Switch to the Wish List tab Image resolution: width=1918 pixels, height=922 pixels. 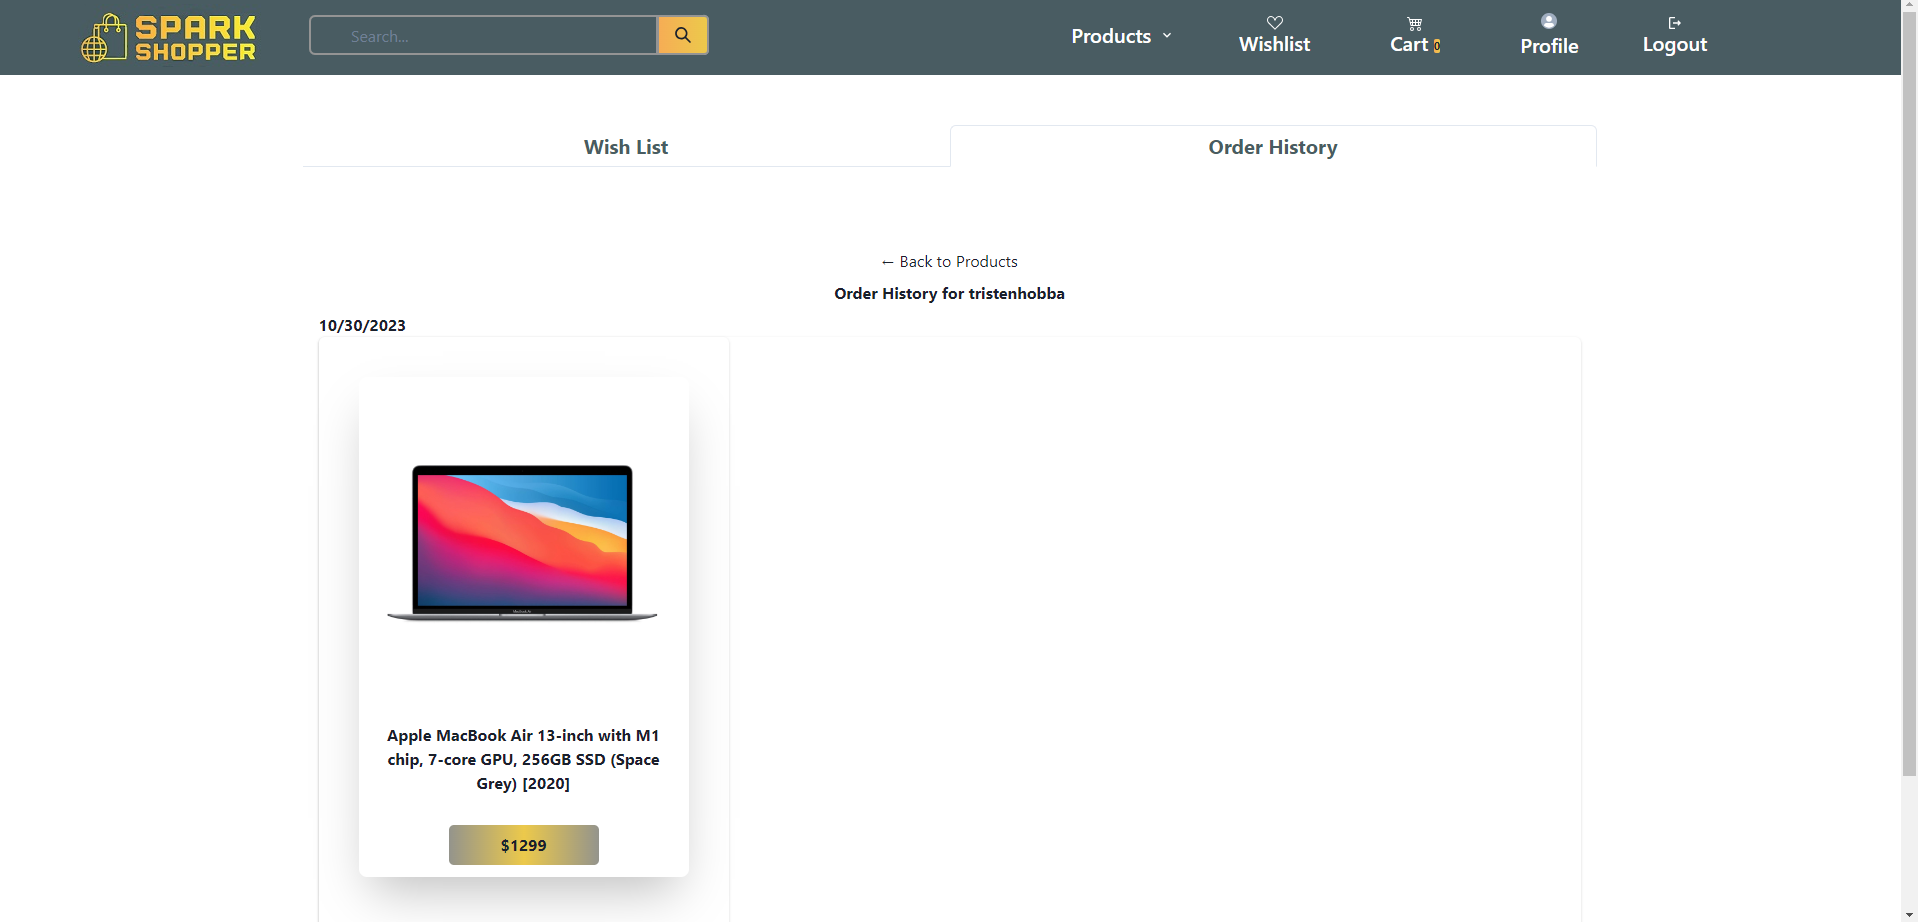coord(625,146)
